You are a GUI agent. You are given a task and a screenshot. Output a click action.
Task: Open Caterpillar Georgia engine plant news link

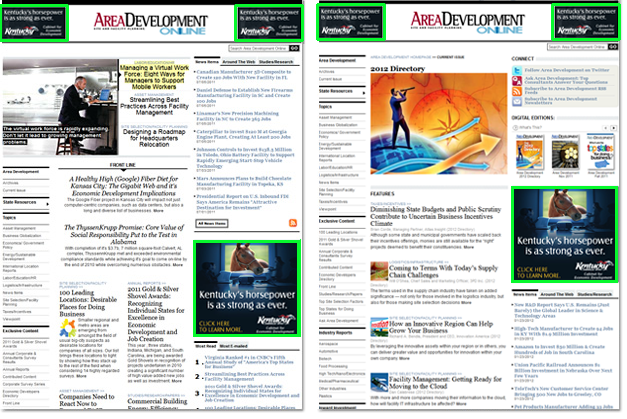pos(244,134)
